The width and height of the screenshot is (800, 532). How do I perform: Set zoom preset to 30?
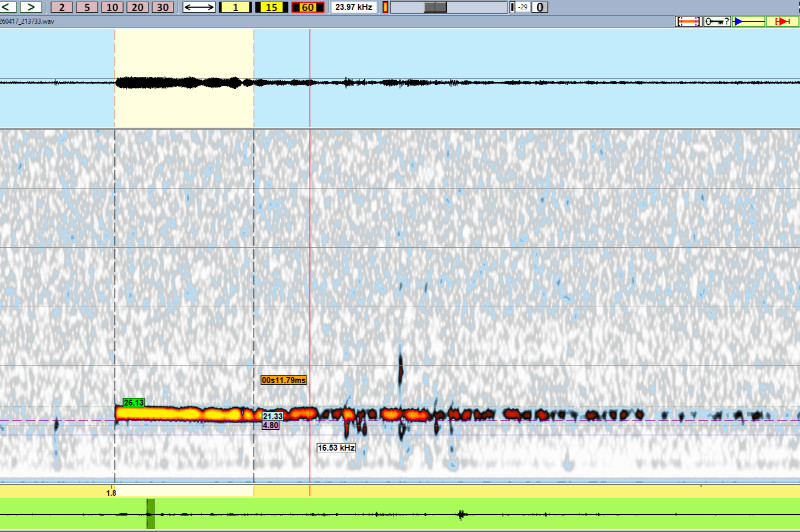[x=162, y=7]
